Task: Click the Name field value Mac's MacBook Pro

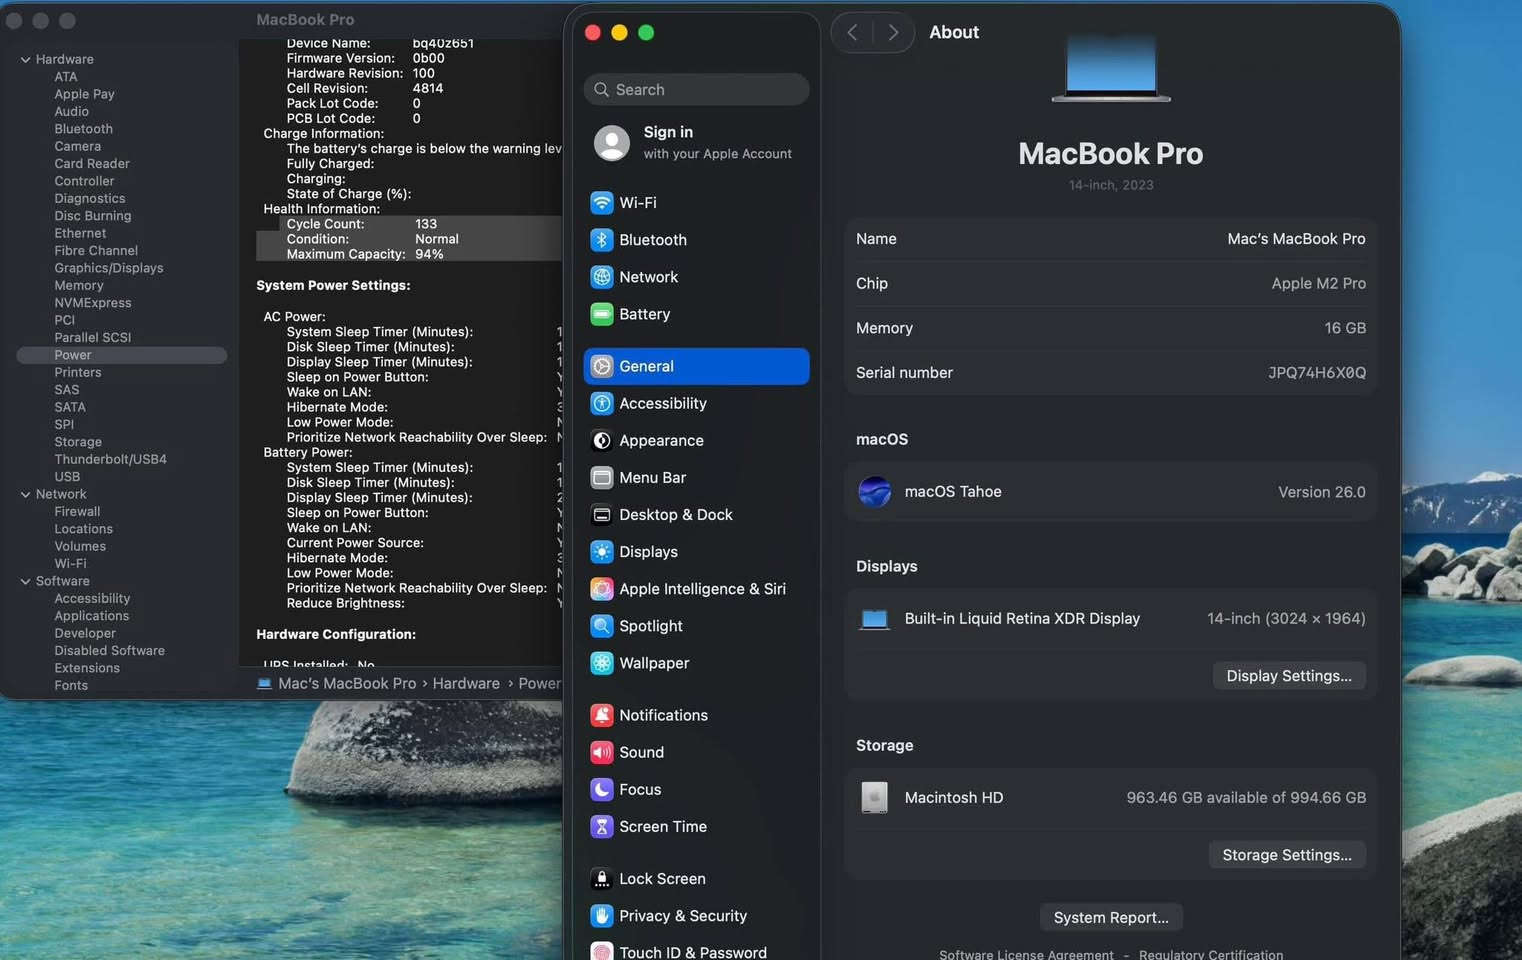Action: [x=1296, y=239]
